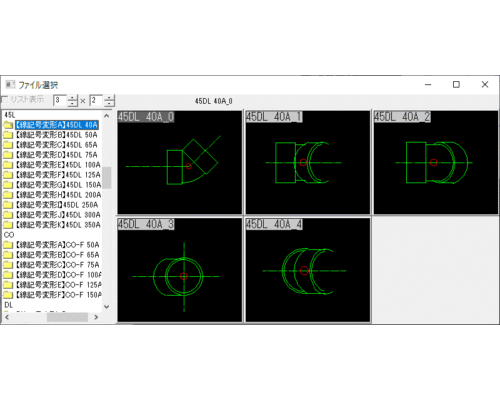500x400 pixels.
Task: Open the 45DL 40A_3 thumbnail preview
Action: click(x=180, y=270)
